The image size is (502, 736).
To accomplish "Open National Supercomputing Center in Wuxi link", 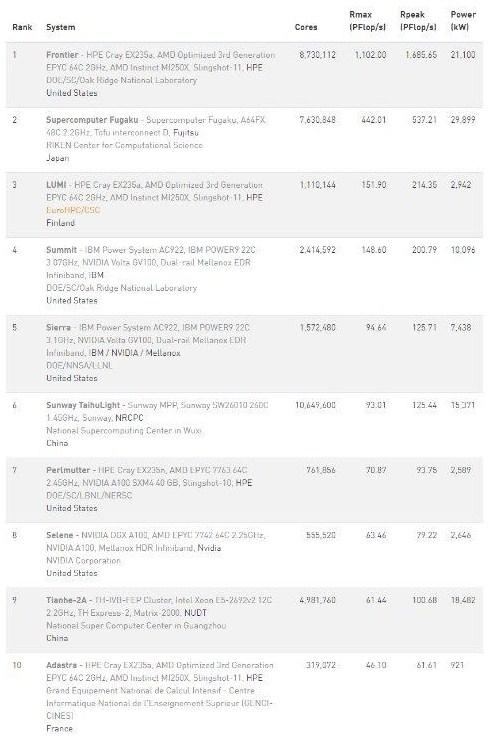I will point(124,431).
